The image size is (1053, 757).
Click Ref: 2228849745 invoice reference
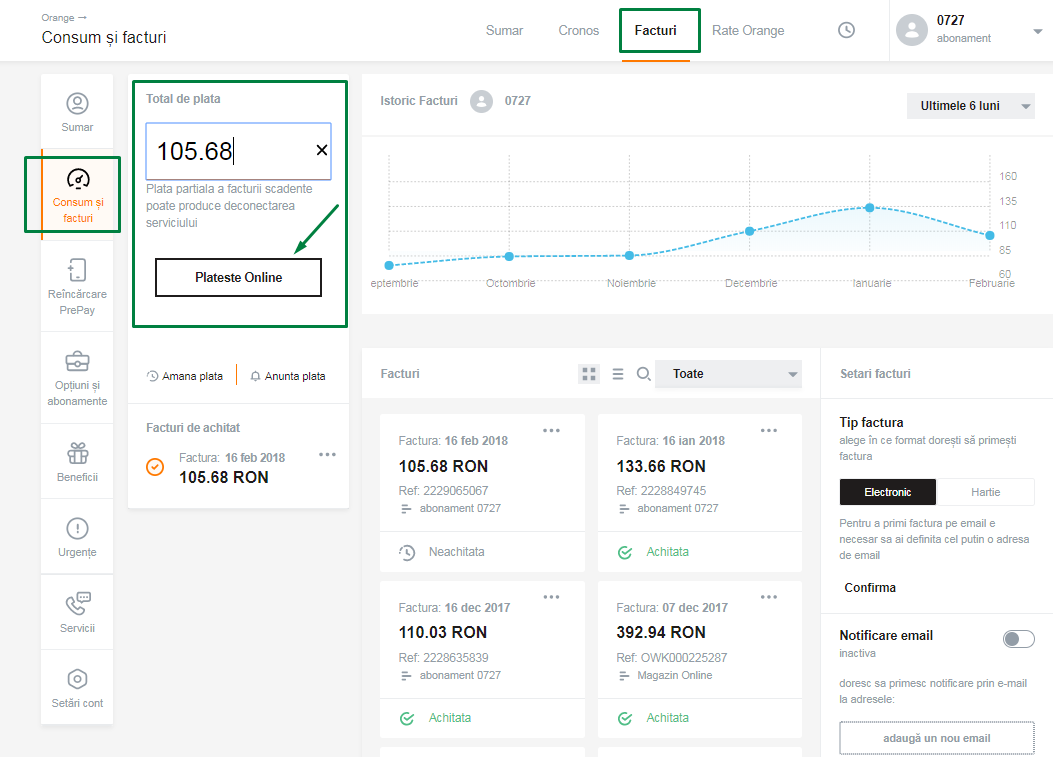[661, 491]
